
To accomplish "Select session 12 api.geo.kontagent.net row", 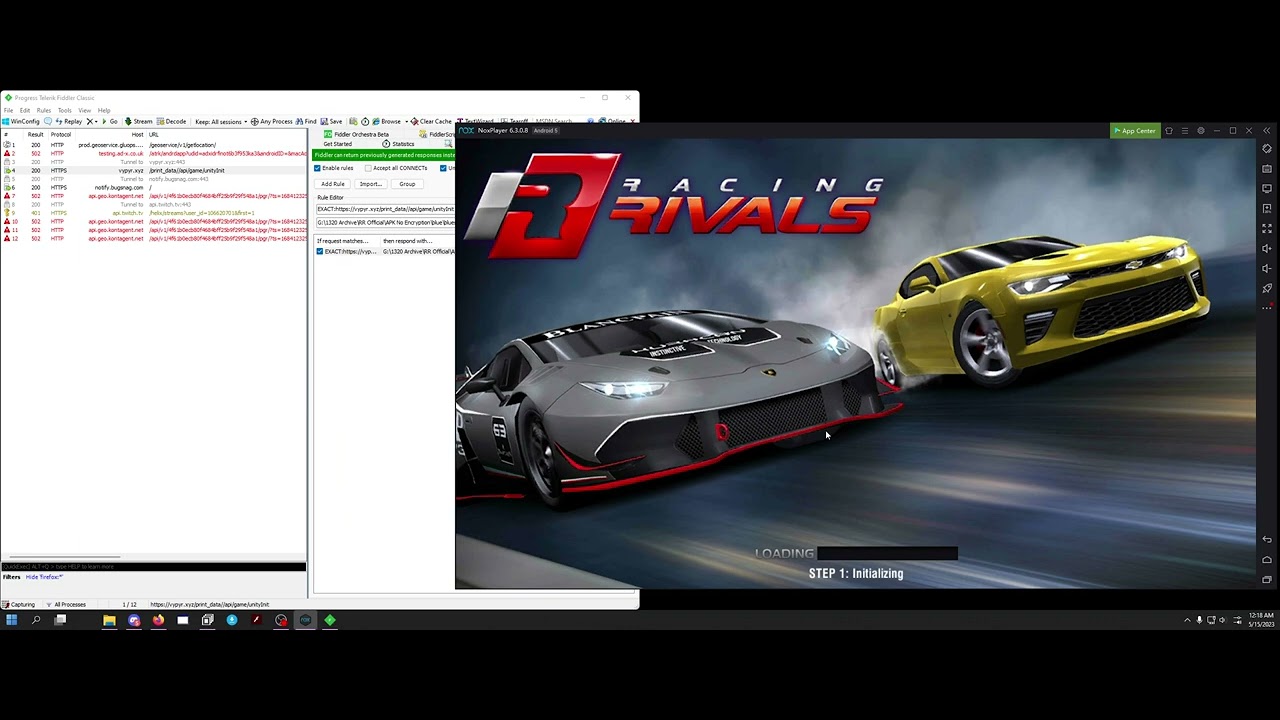I will [x=154, y=238].
